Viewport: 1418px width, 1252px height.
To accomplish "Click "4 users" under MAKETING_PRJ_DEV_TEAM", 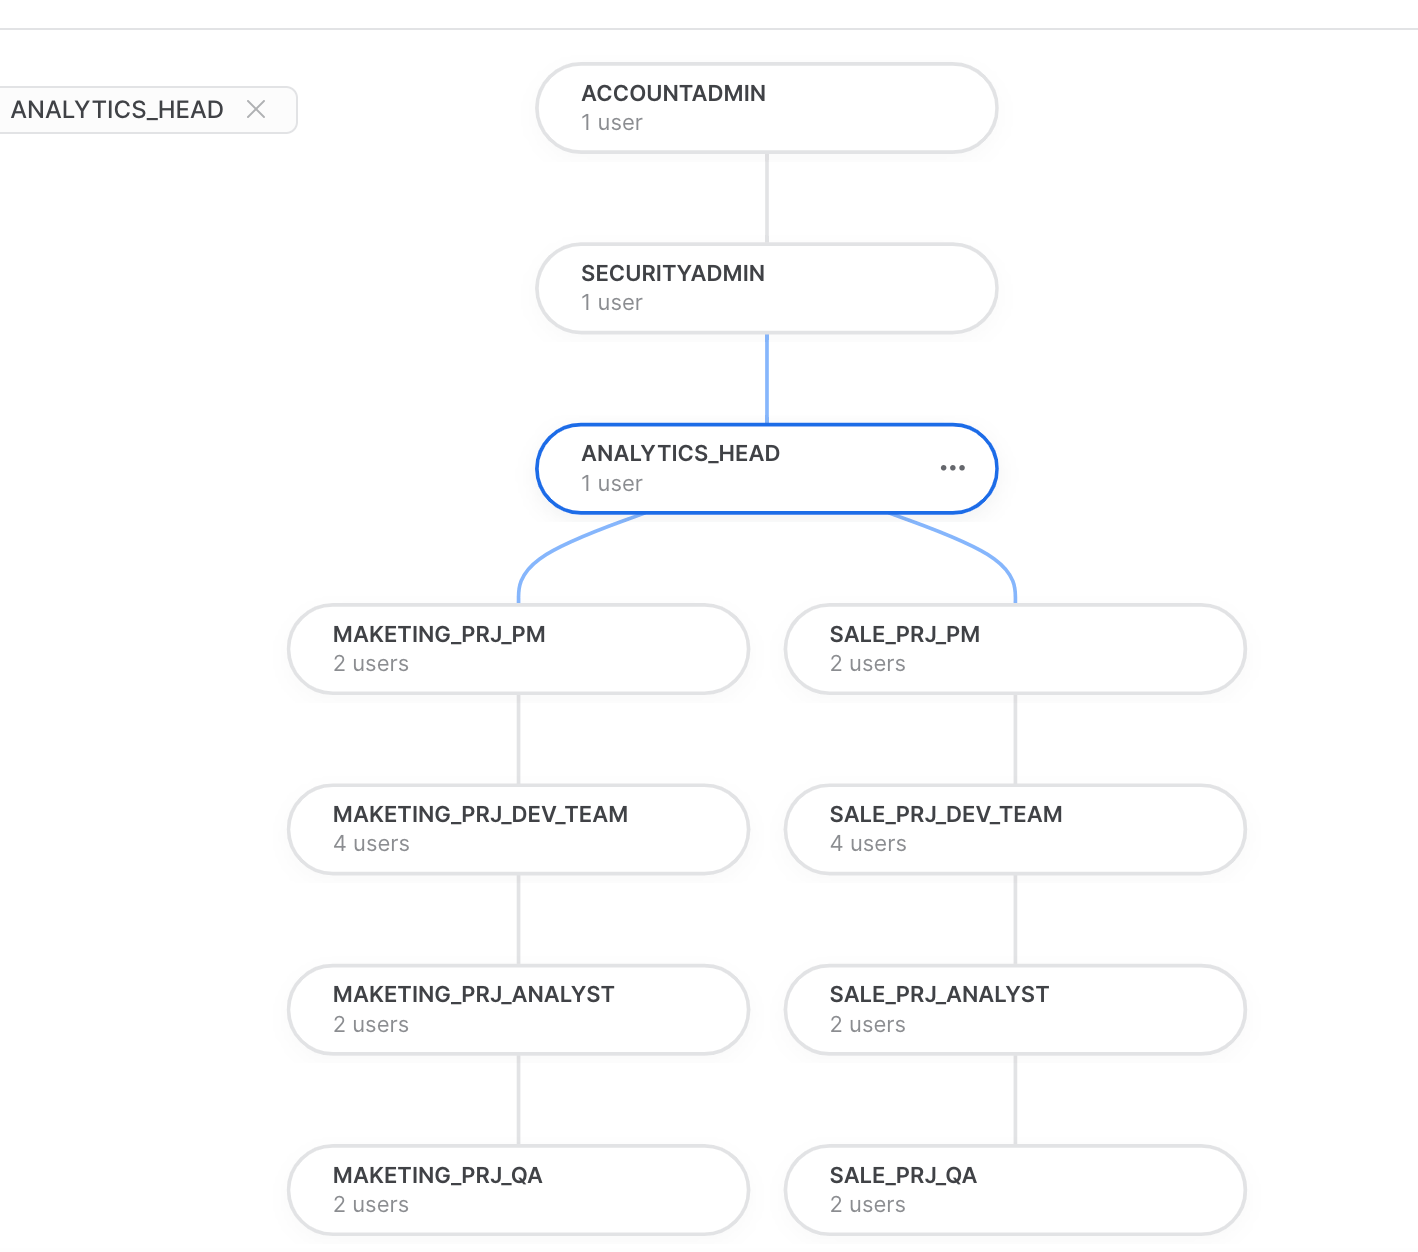I will point(371,844).
